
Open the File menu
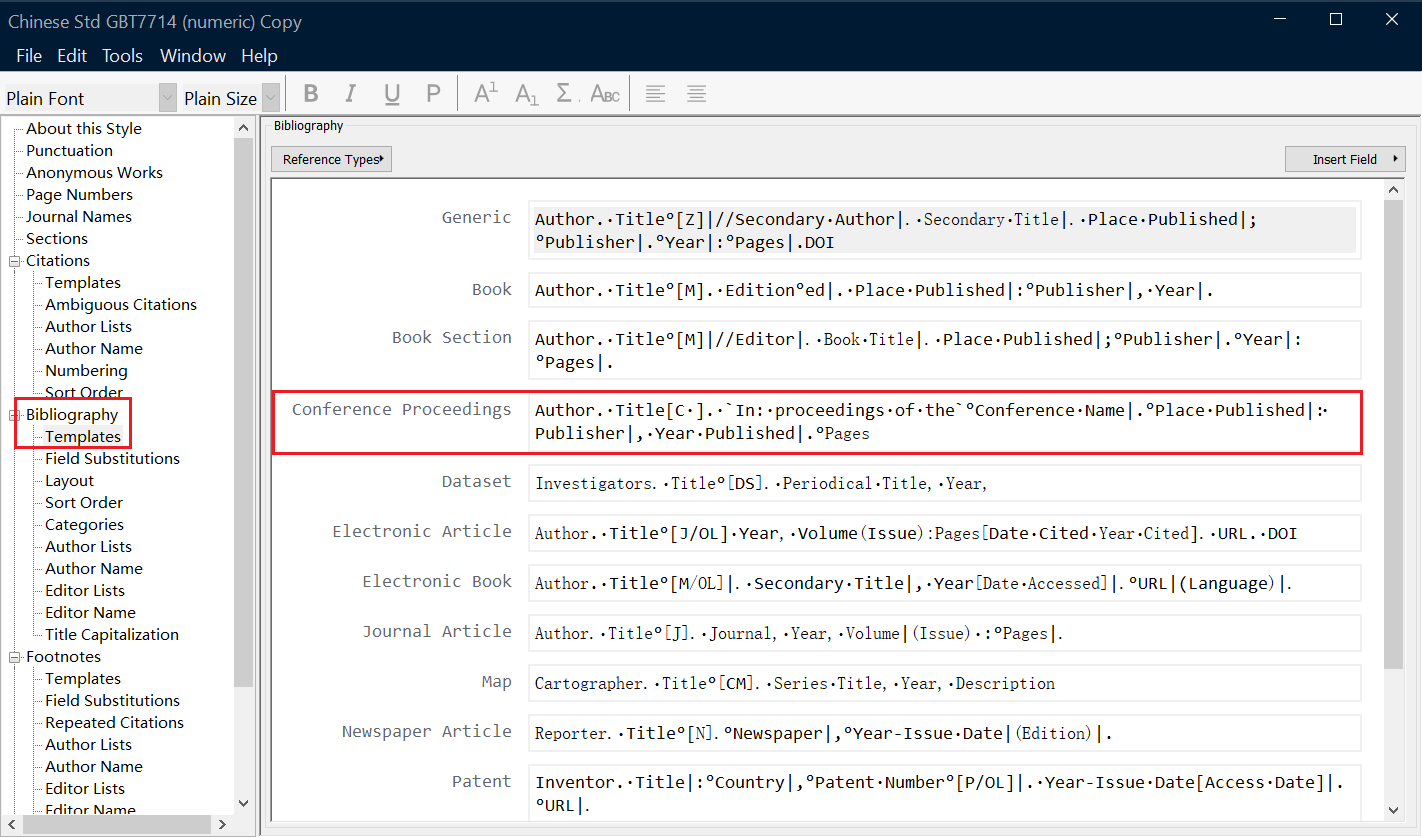coord(29,56)
